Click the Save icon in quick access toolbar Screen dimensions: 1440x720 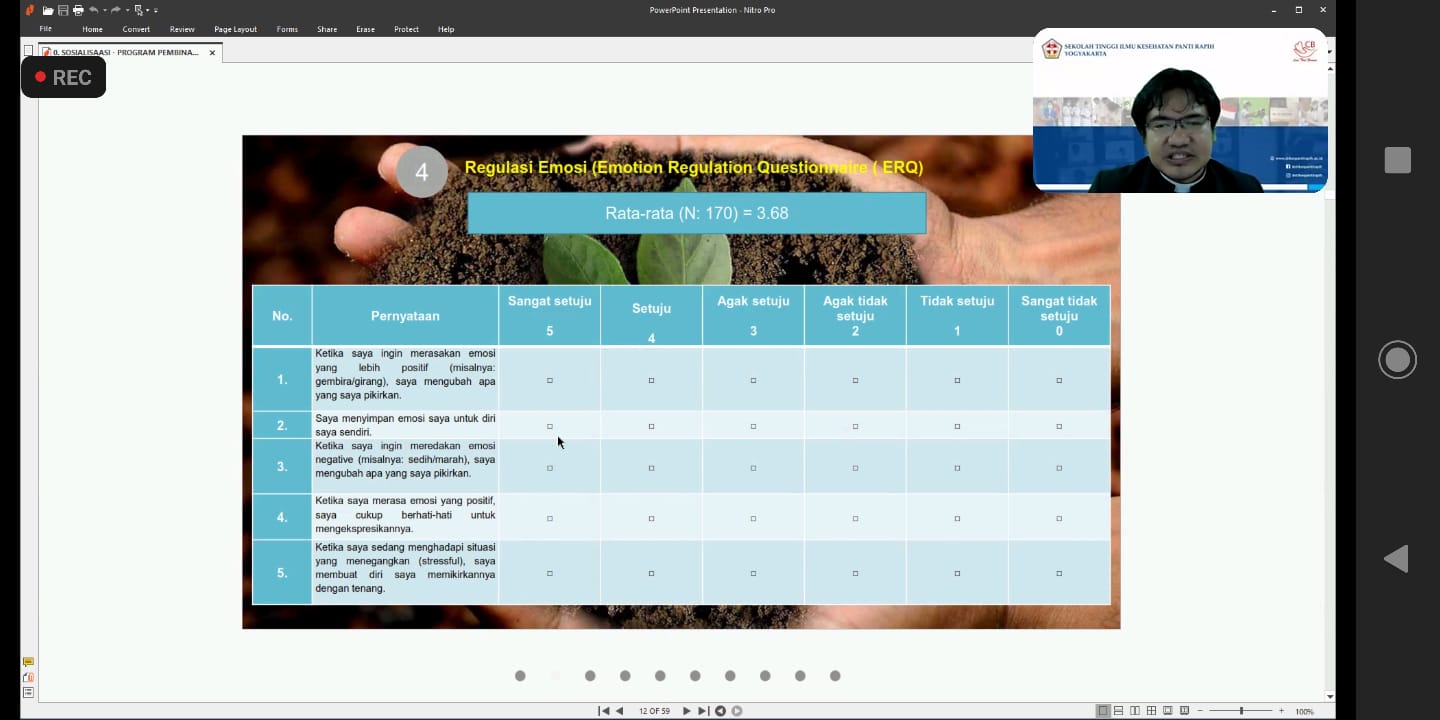click(x=63, y=10)
